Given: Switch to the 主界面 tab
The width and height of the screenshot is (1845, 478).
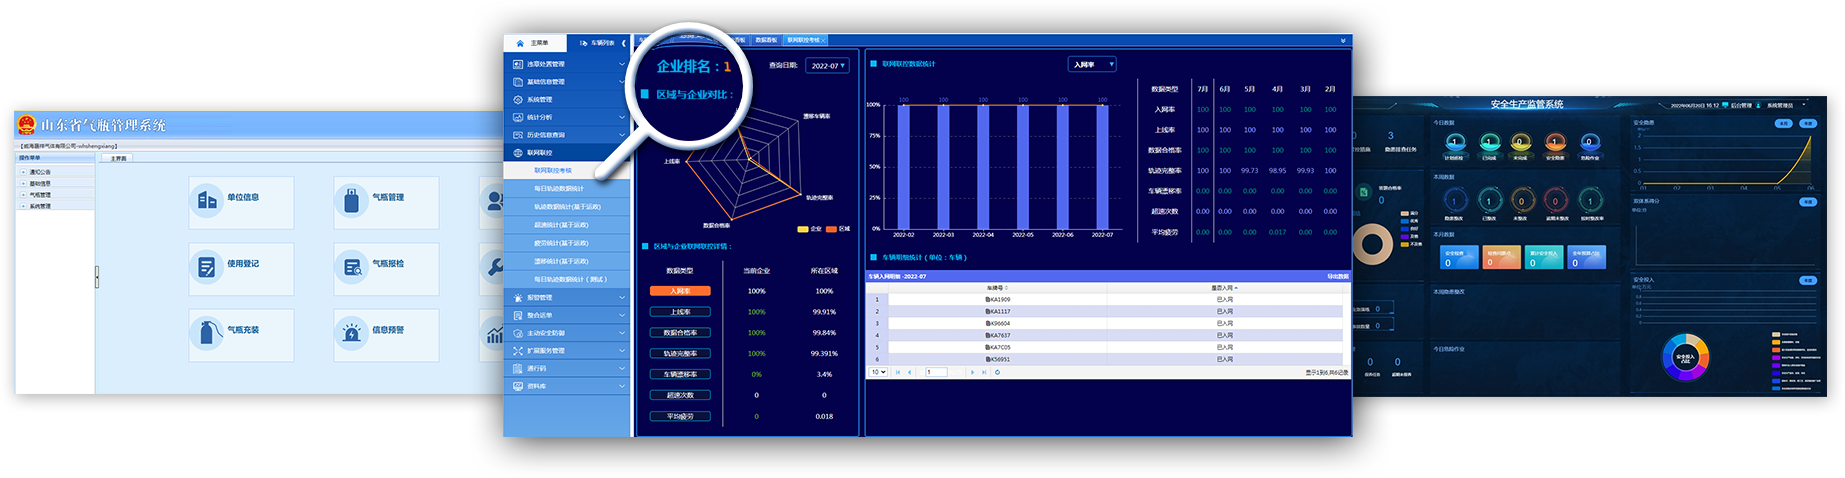Looking at the screenshot, I should (x=118, y=158).
